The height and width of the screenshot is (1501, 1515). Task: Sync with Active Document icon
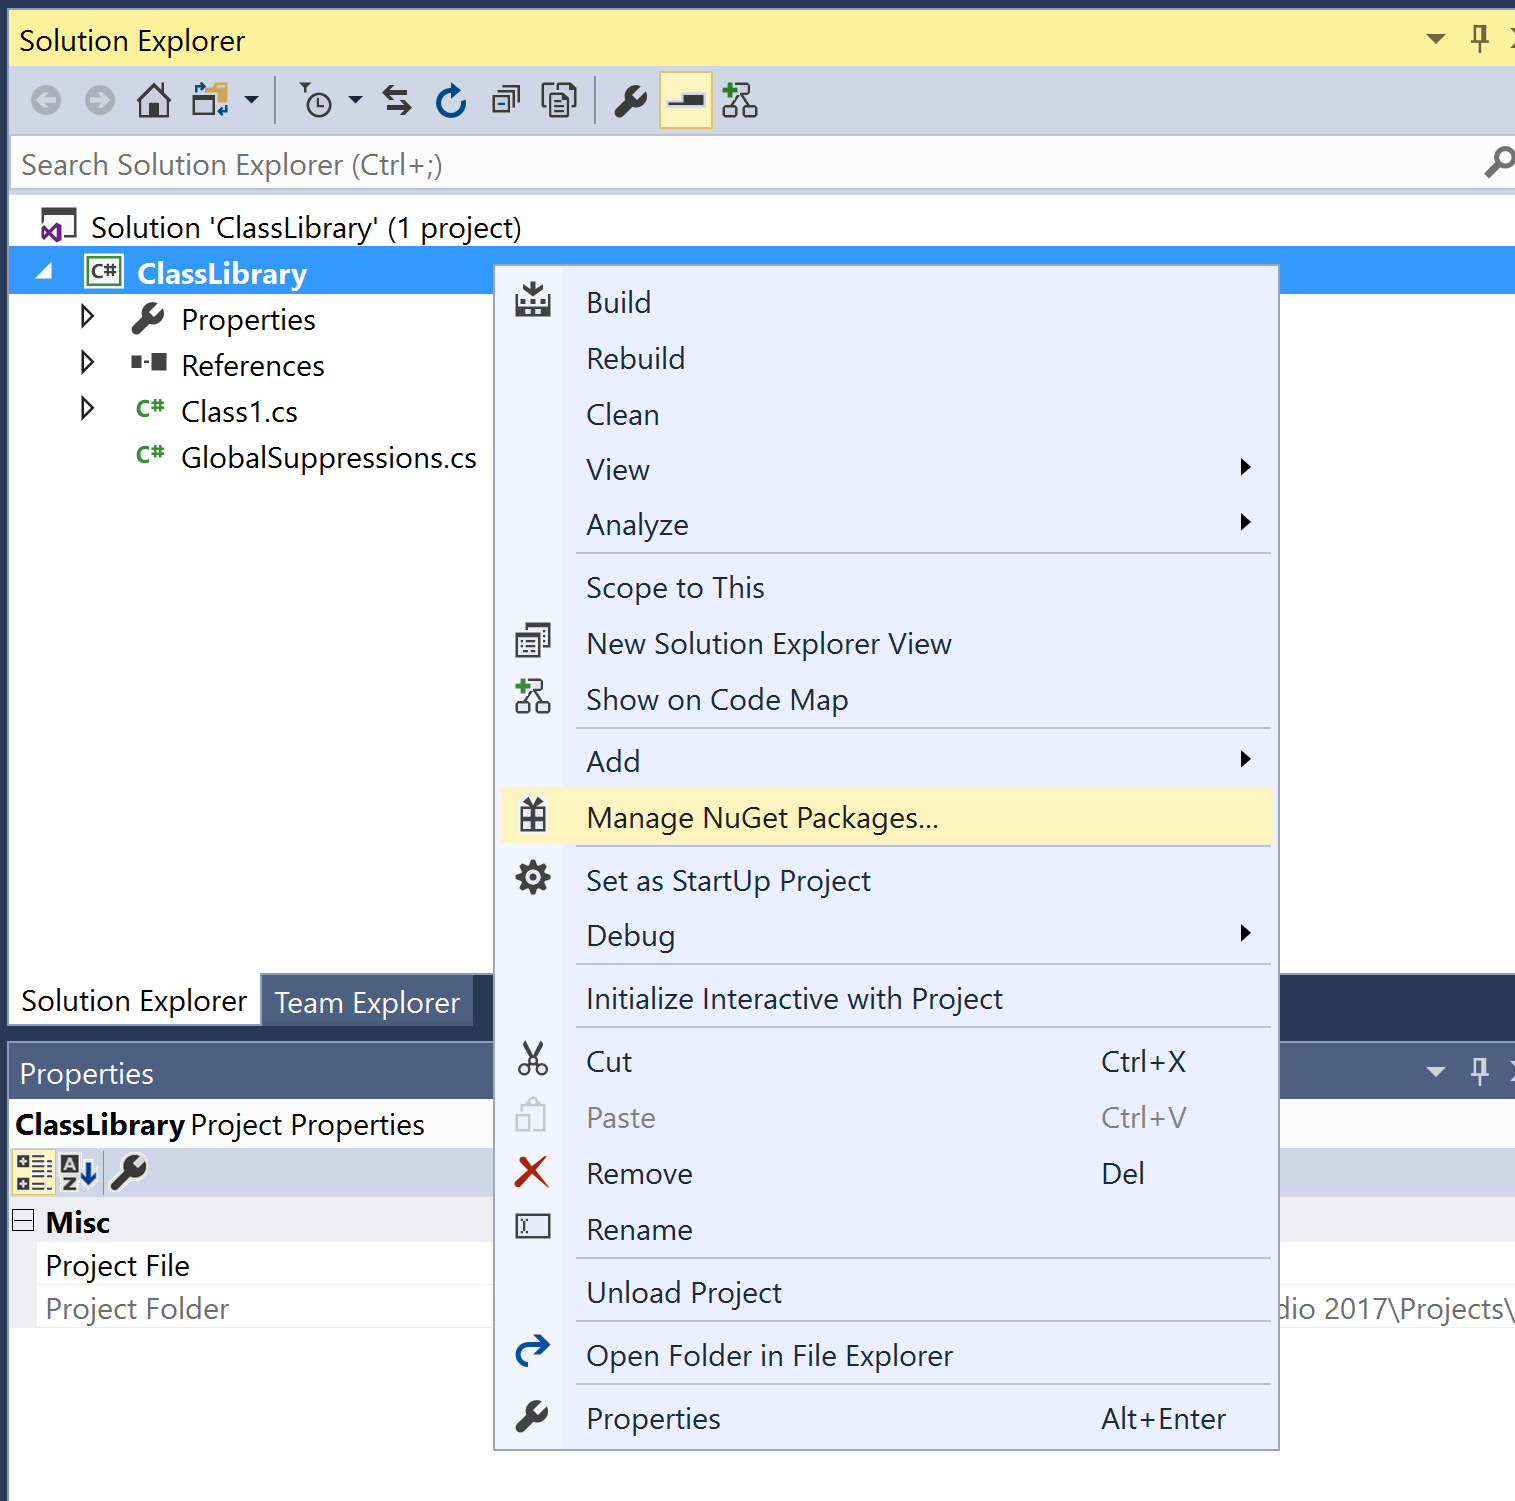397,101
